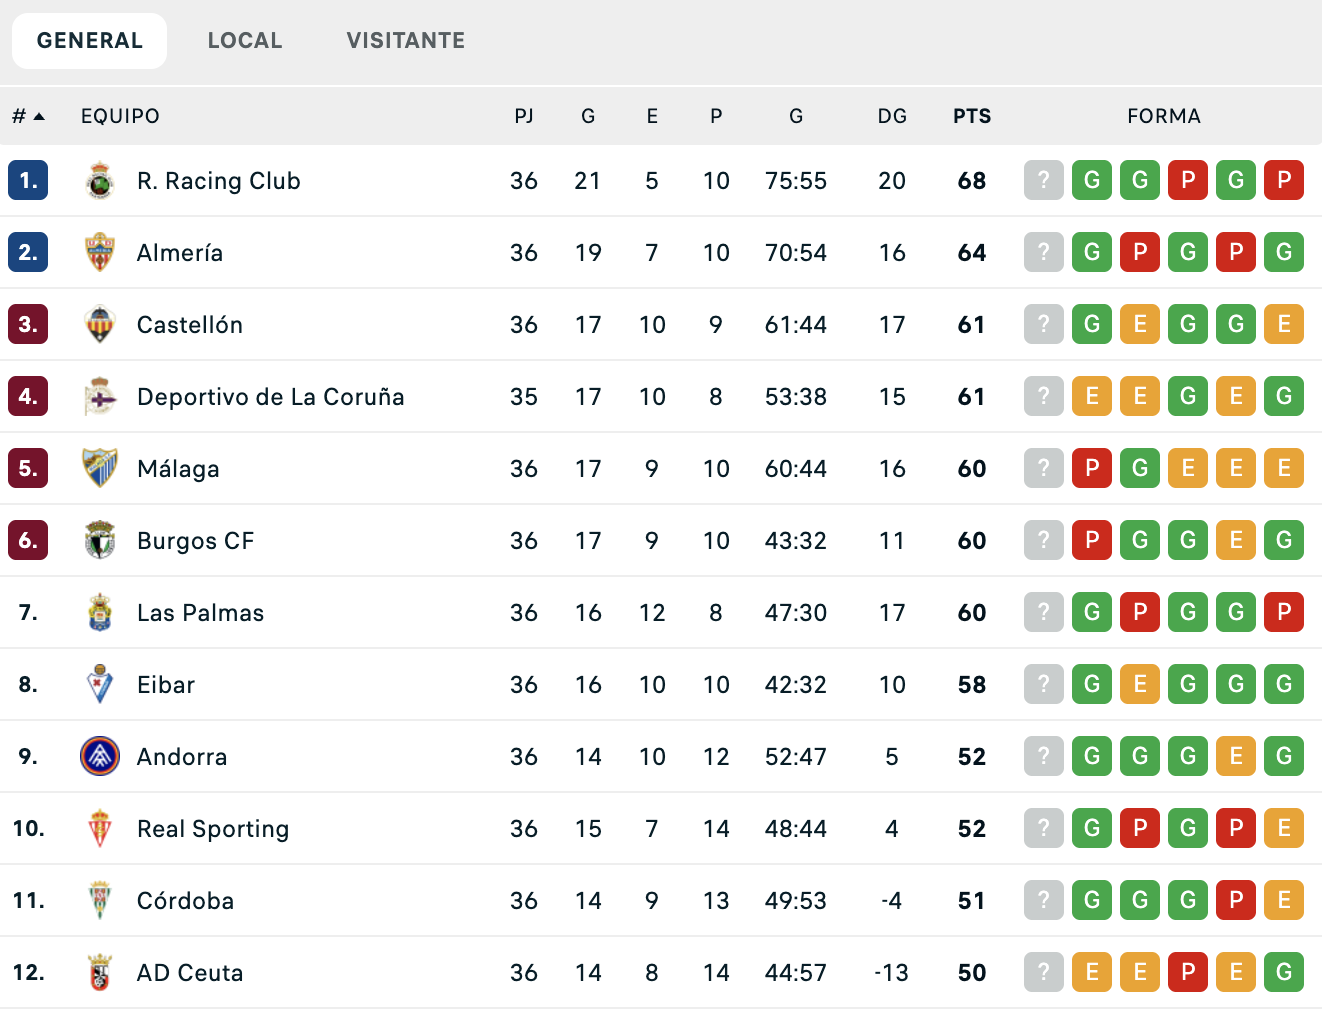Select the Almería club badge
1322x1010 pixels.
tap(99, 252)
